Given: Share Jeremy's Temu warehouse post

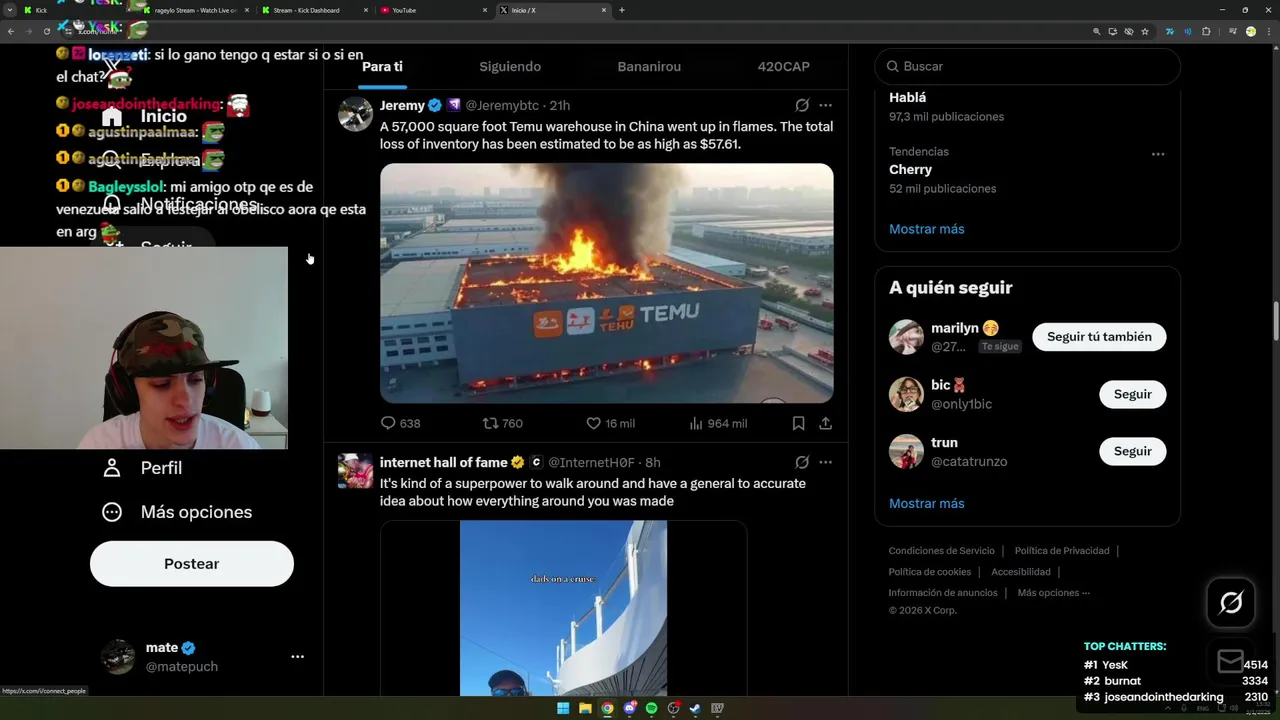Looking at the screenshot, I should point(825,423).
